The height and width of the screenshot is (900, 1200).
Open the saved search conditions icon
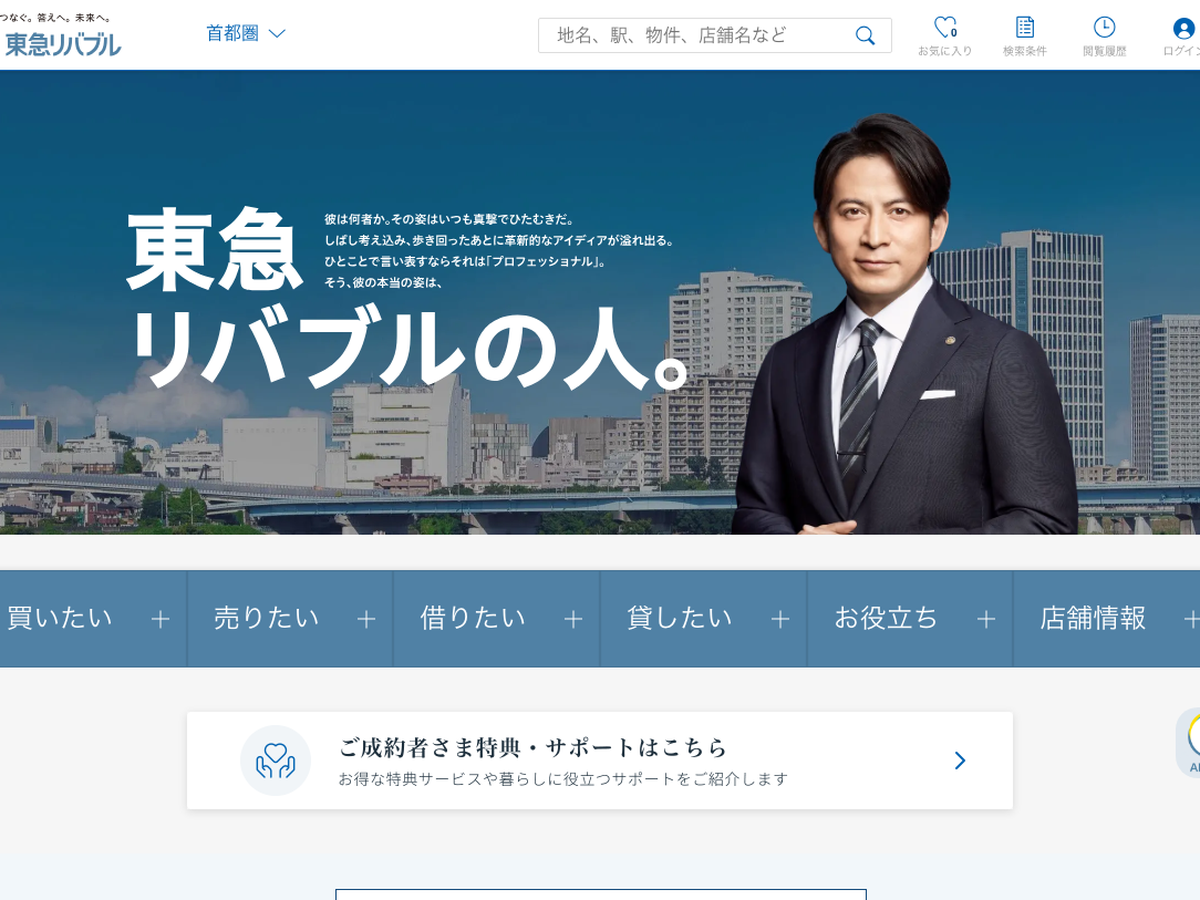[1024, 27]
